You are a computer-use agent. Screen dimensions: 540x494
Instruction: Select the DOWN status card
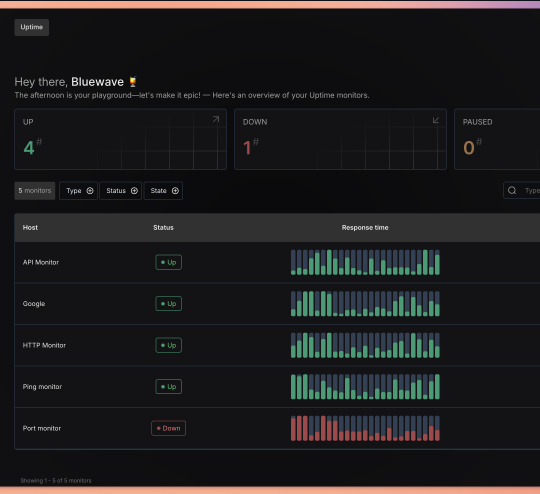click(x=340, y=139)
